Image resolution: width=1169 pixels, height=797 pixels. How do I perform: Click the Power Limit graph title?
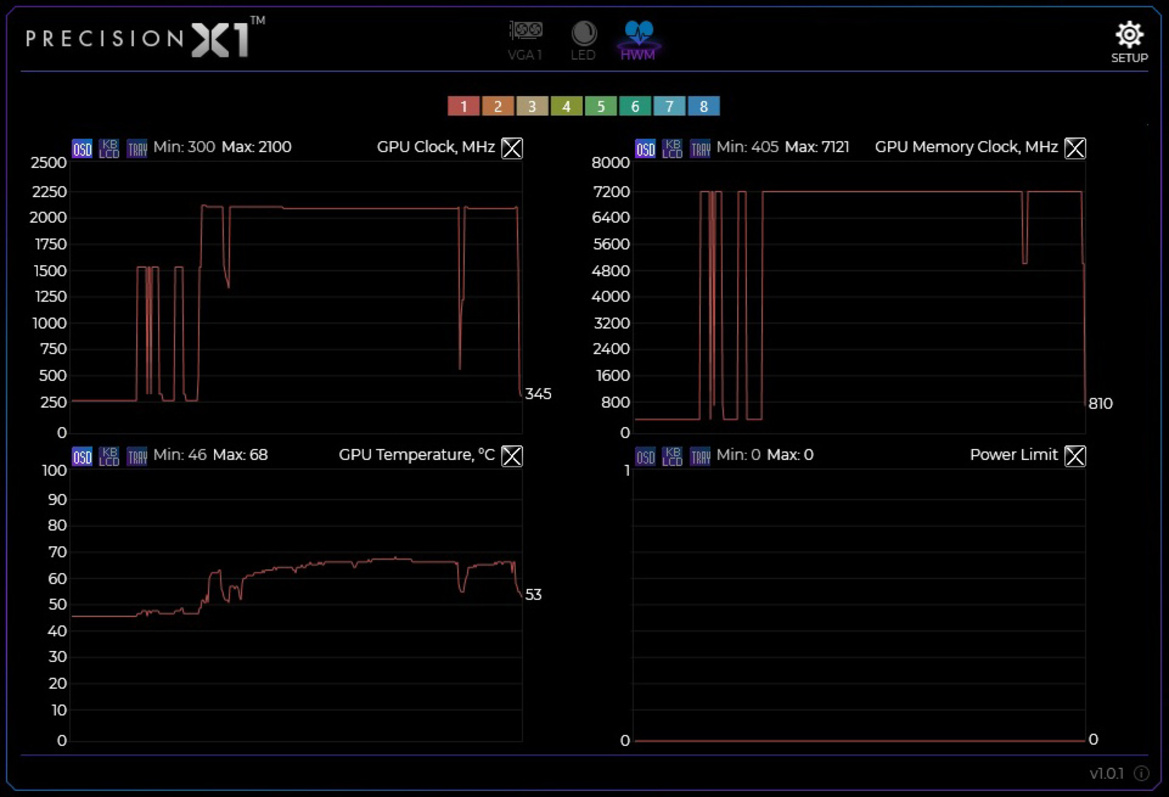1014,455
